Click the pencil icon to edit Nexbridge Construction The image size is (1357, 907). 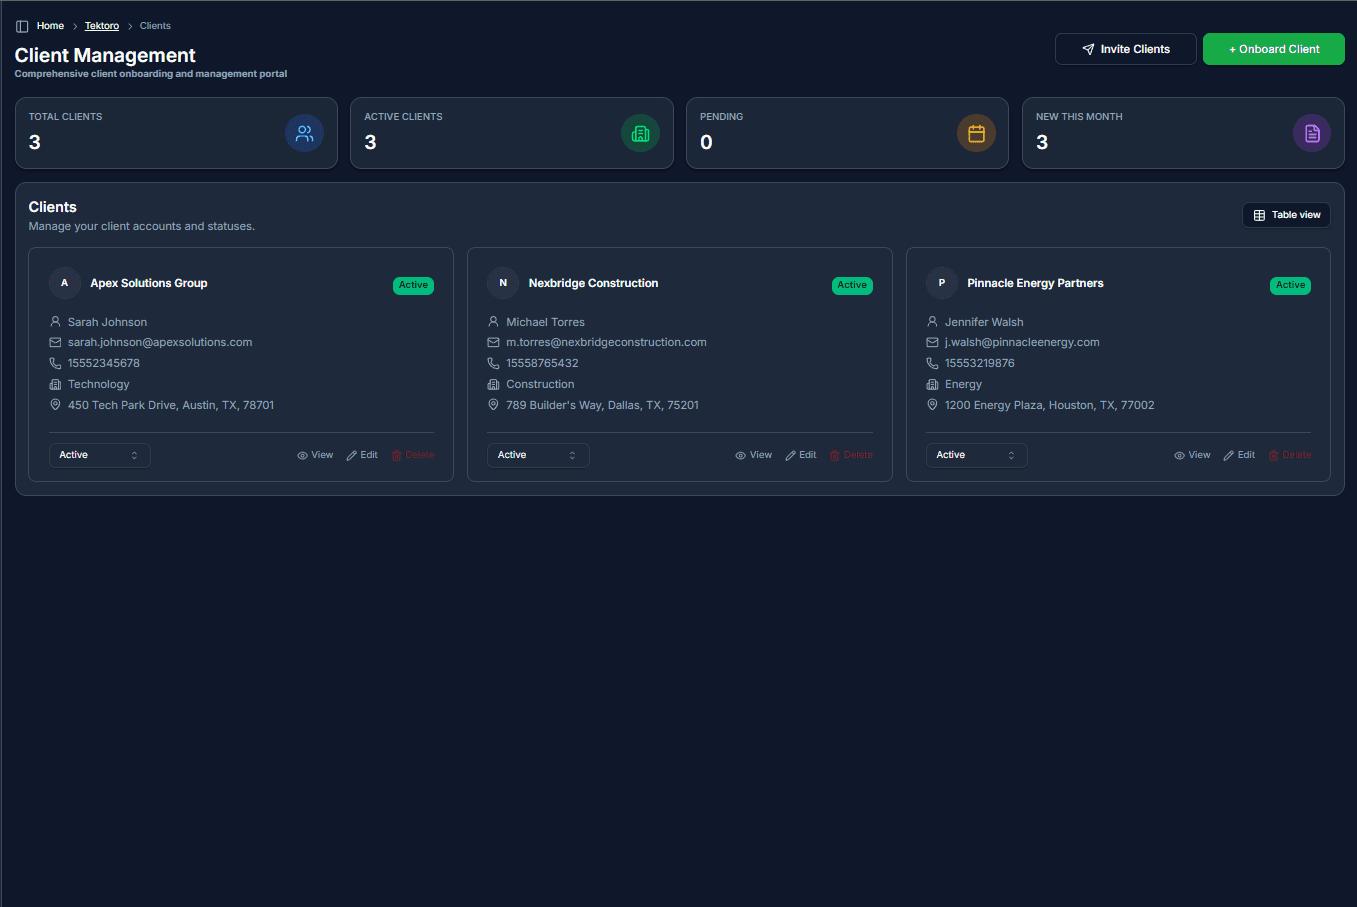[789, 454]
